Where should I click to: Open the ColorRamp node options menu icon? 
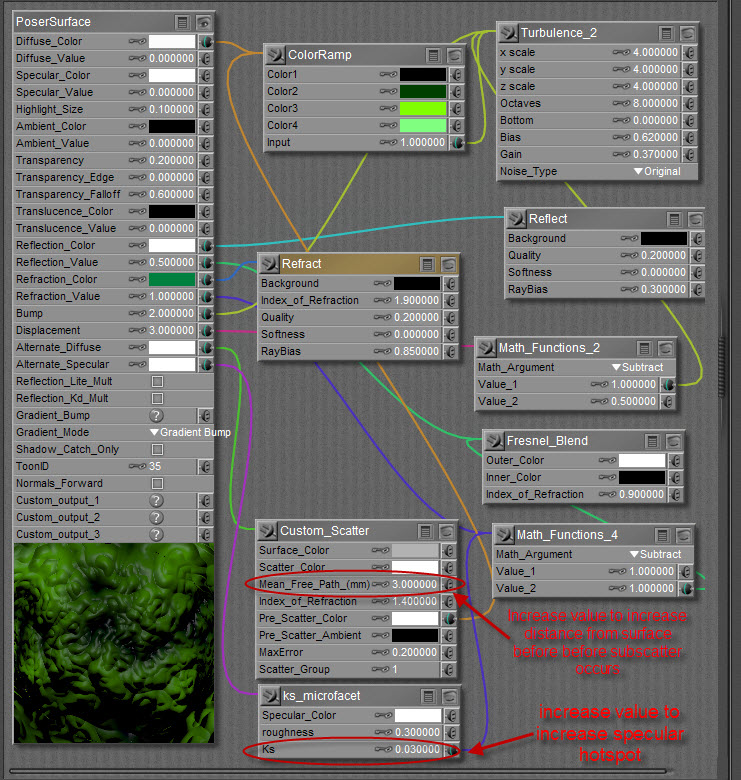pos(433,55)
